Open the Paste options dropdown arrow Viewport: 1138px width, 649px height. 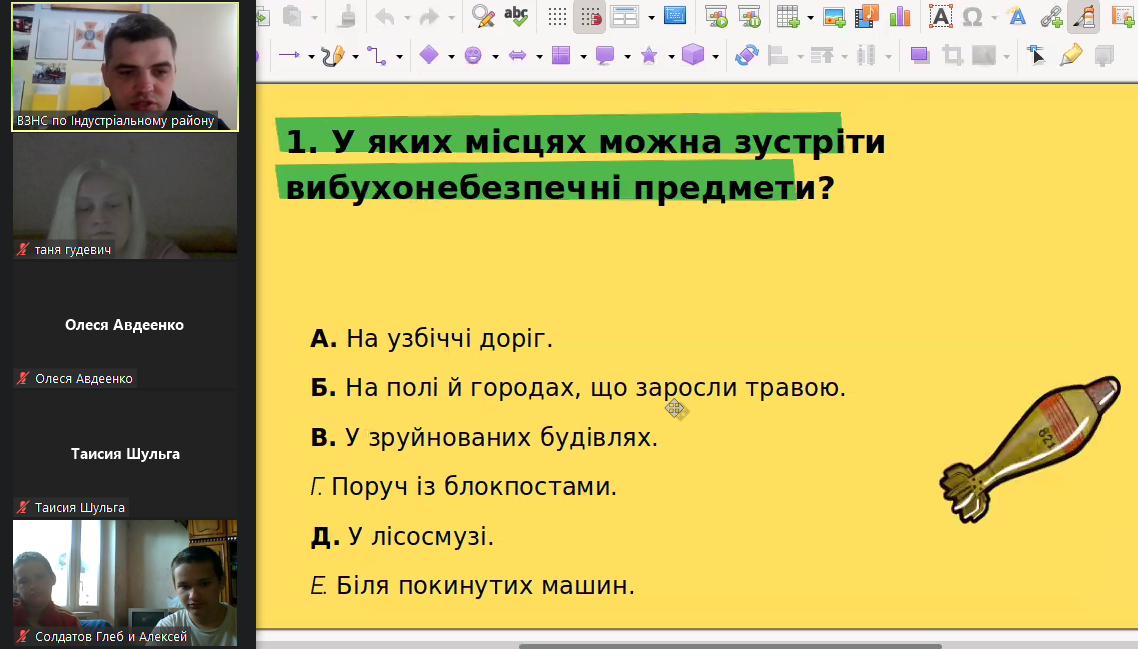click(x=314, y=17)
